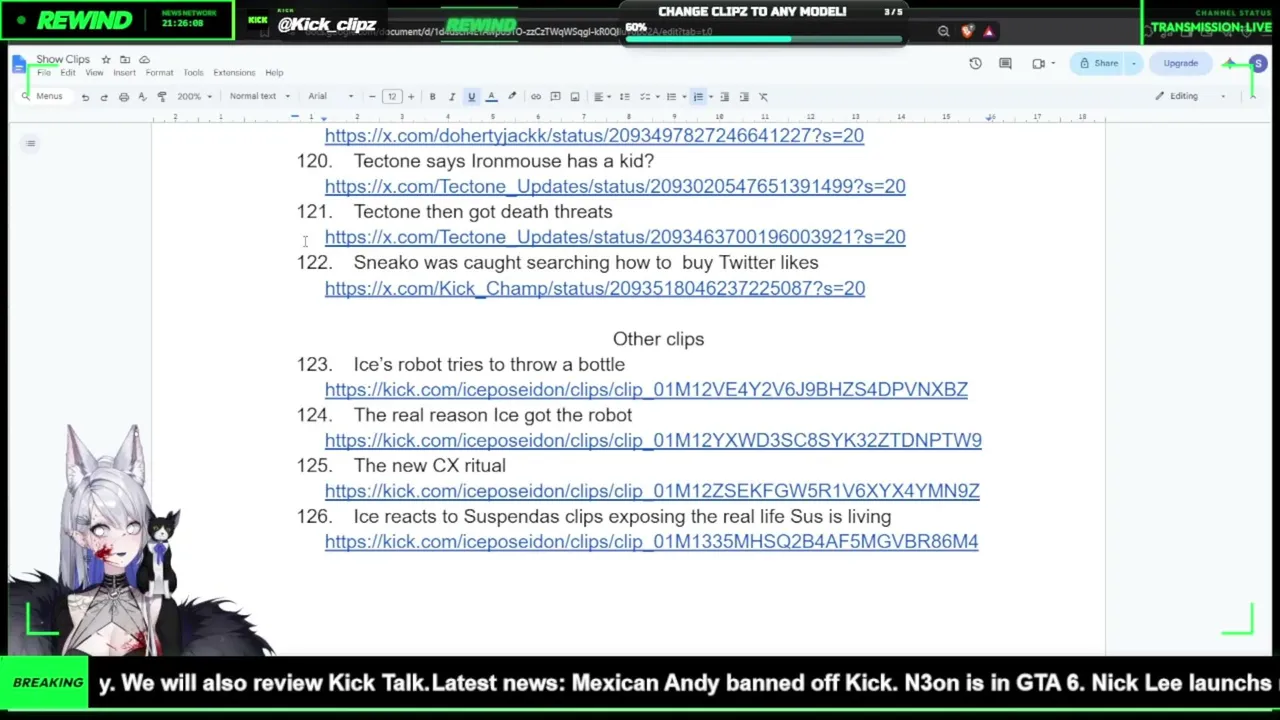Show the document outline panel
The height and width of the screenshot is (720, 1280).
pyautogui.click(x=31, y=144)
